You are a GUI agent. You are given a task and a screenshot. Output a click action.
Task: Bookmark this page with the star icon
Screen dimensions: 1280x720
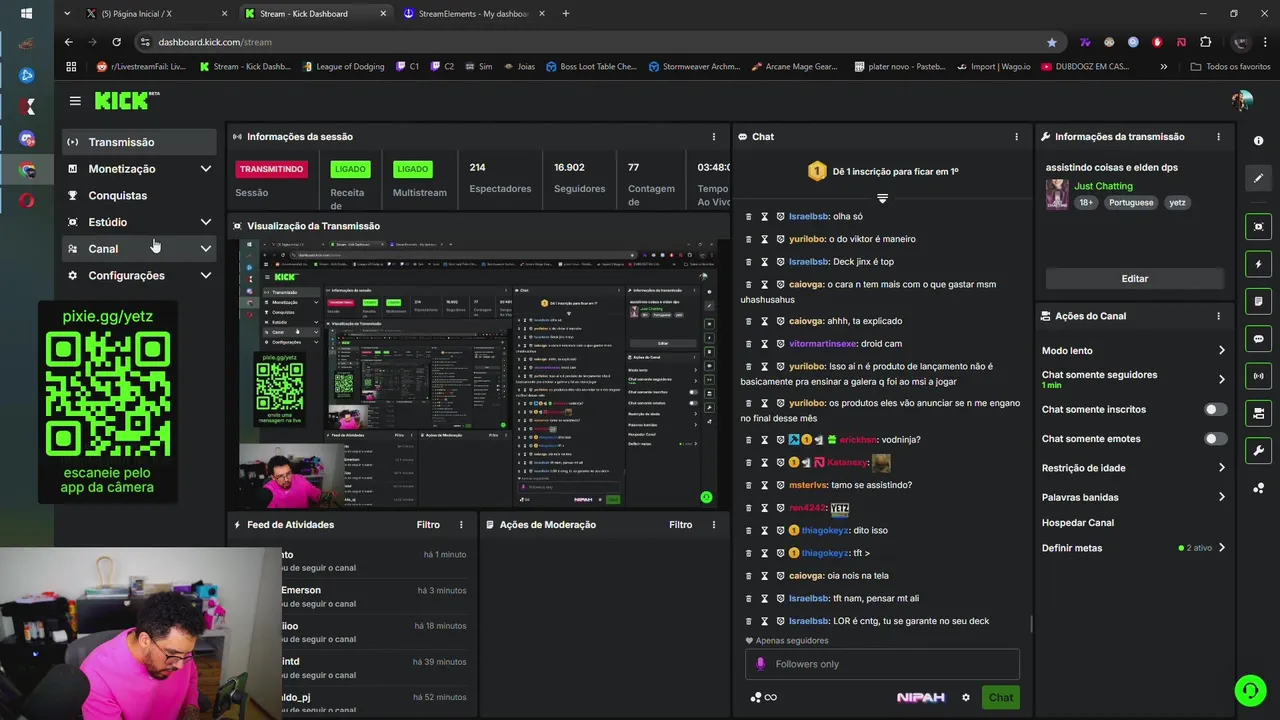(x=1051, y=42)
